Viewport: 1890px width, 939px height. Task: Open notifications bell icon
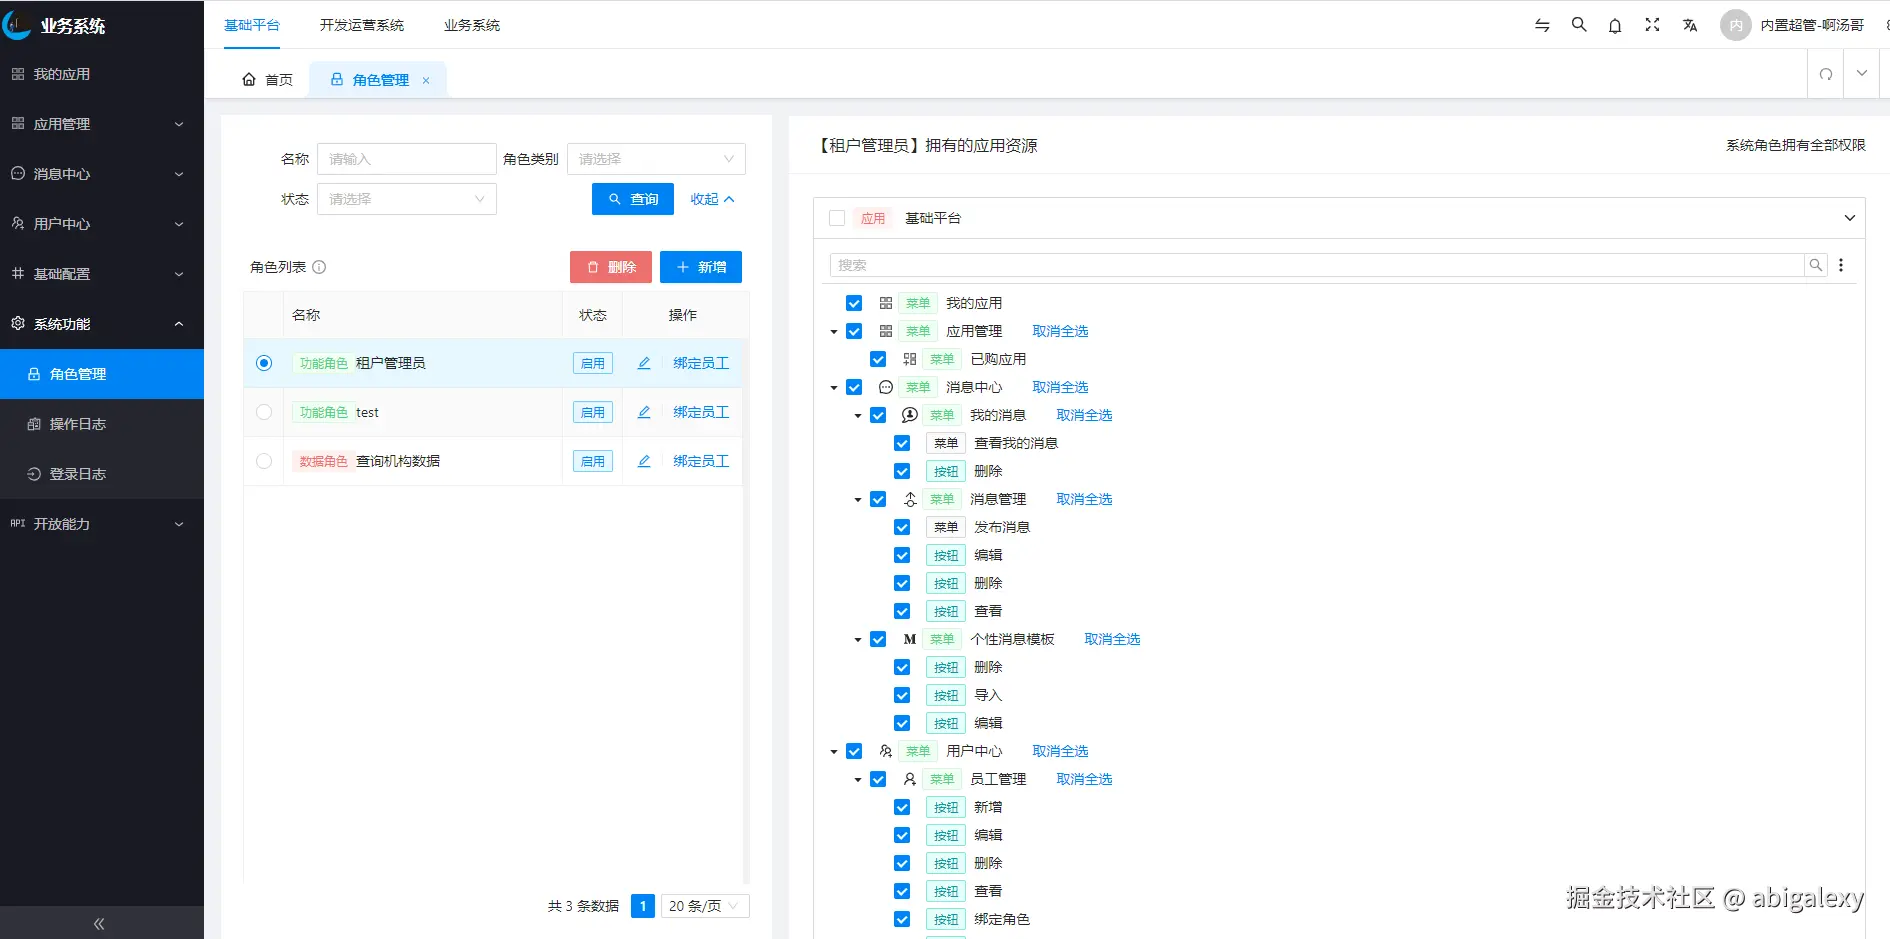tap(1615, 25)
